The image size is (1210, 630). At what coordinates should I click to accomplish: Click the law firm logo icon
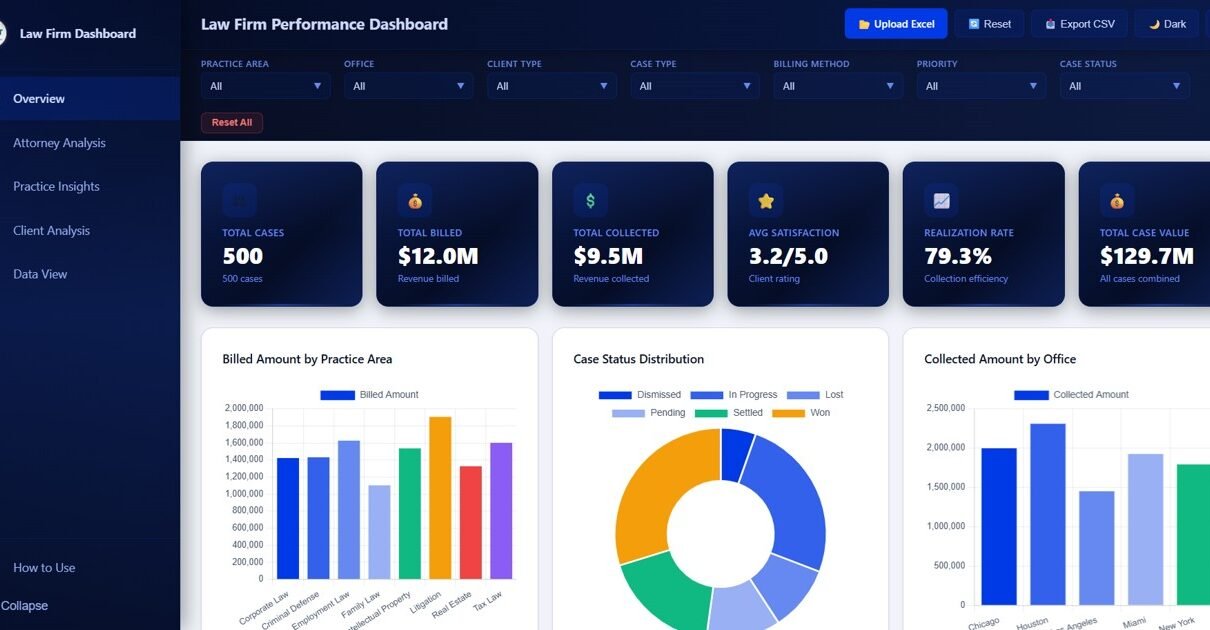tap(3, 33)
